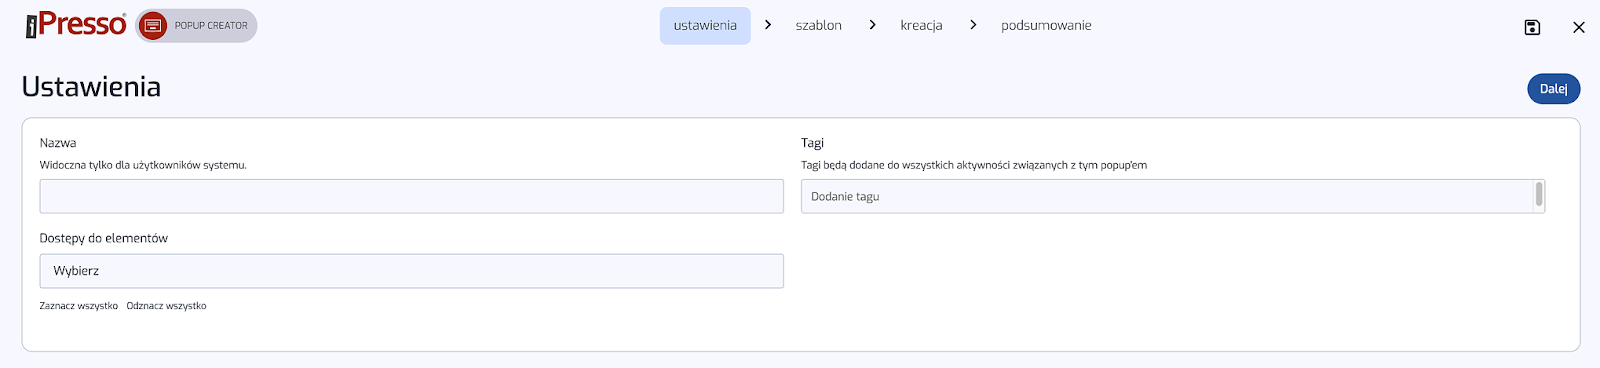This screenshot has height=368, width=1600.
Task: Focus the Nazwa text field
Action: point(412,196)
